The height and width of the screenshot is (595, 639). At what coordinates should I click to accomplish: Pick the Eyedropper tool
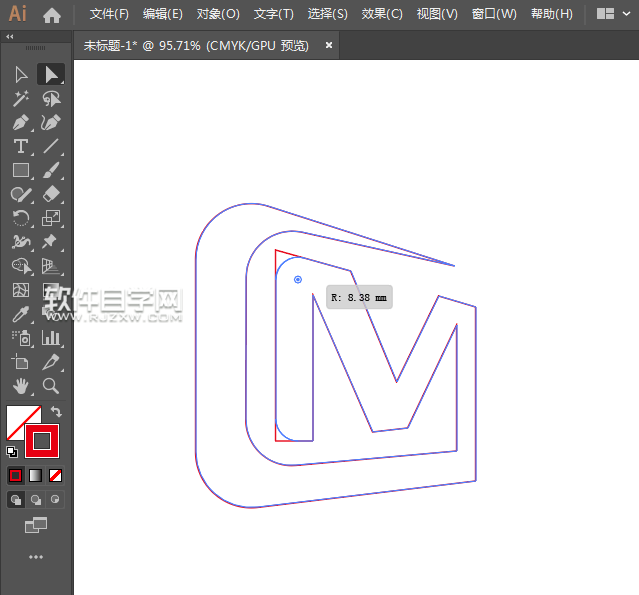(x=20, y=314)
